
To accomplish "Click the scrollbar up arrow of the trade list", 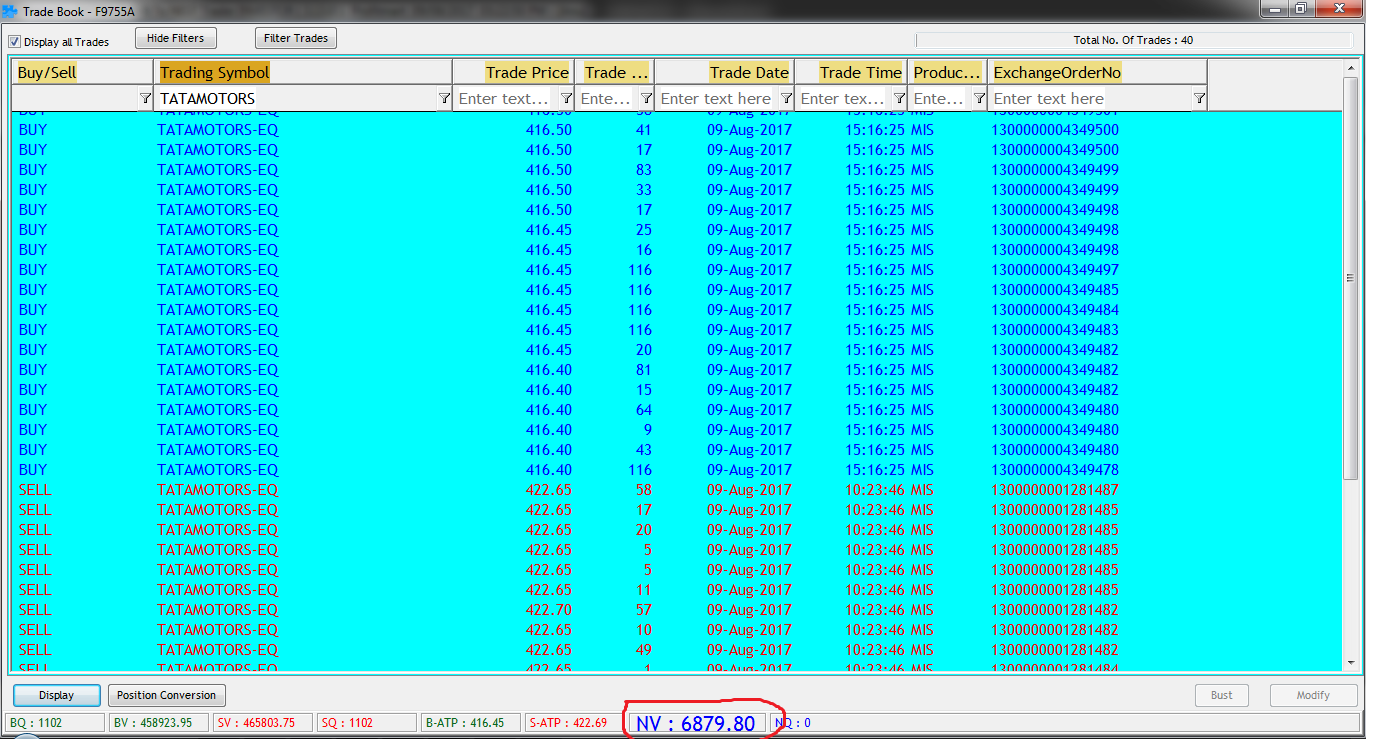I will click(x=1351, y=68).
